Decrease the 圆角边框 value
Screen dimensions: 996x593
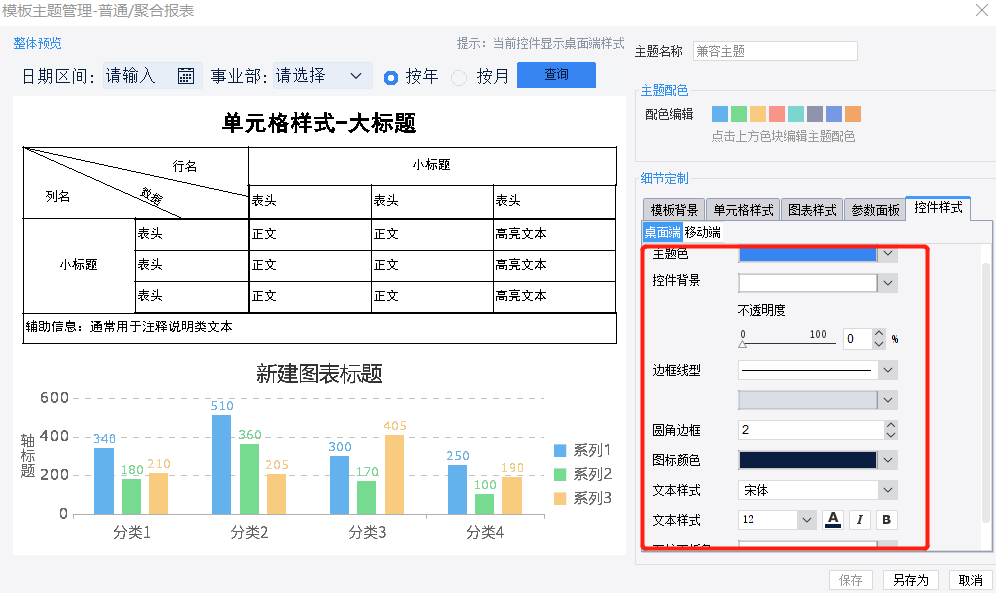pos(891,435)
